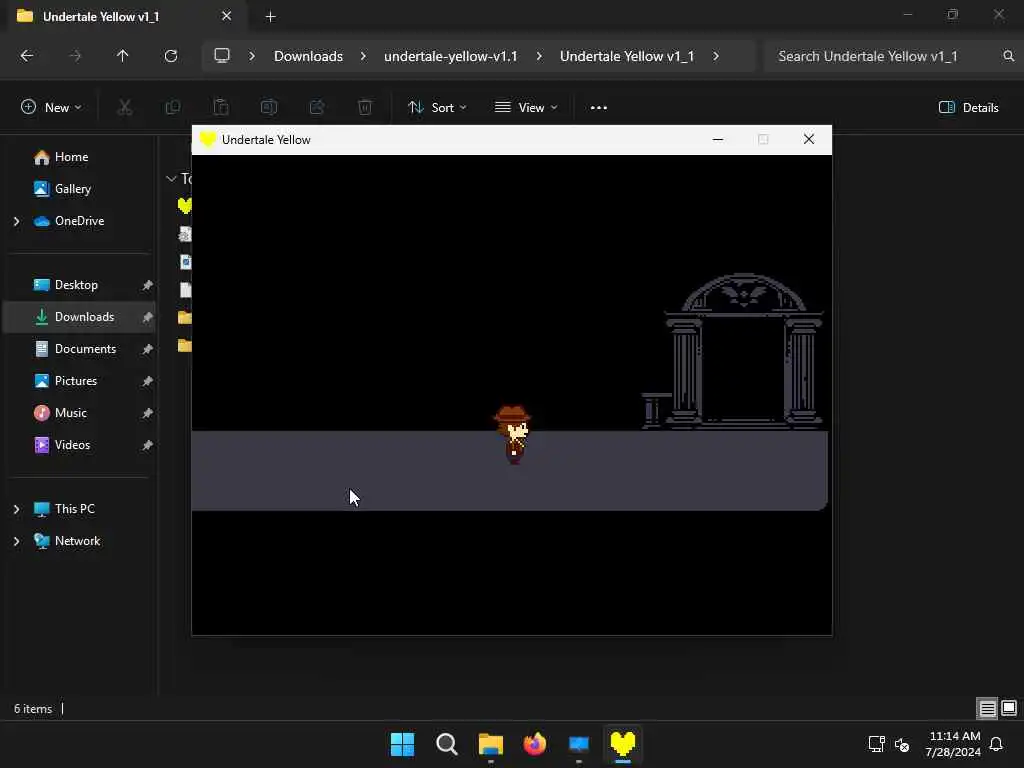
Task: Open the See more ellipsis menu
Action: 599,108
